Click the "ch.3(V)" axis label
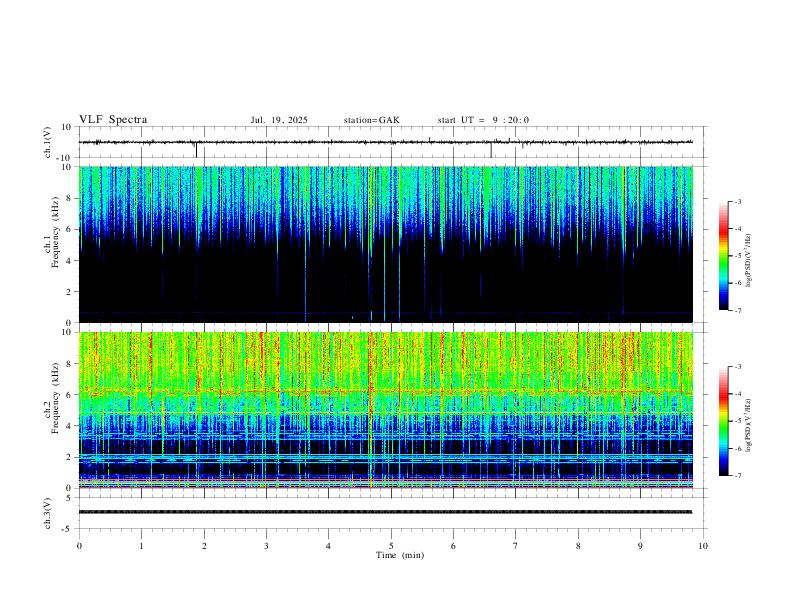This screenshot has width=792, height=612. pos(48,513)
